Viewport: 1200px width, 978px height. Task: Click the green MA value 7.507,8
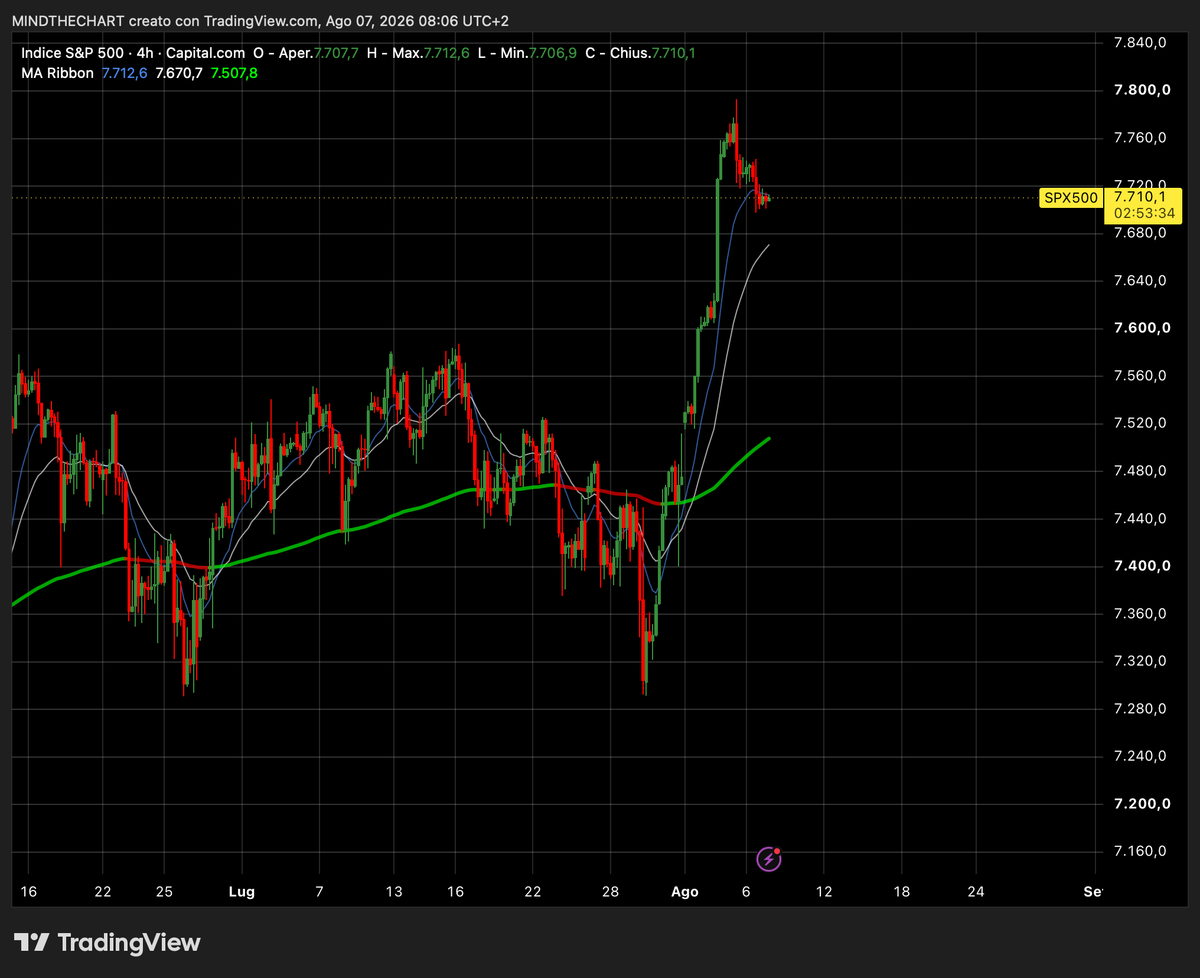click(x=235, y=73)
